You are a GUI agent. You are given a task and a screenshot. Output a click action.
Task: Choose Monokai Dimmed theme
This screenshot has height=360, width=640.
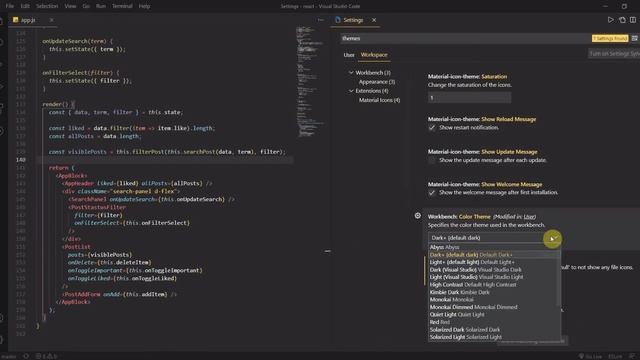click(494, 307)
